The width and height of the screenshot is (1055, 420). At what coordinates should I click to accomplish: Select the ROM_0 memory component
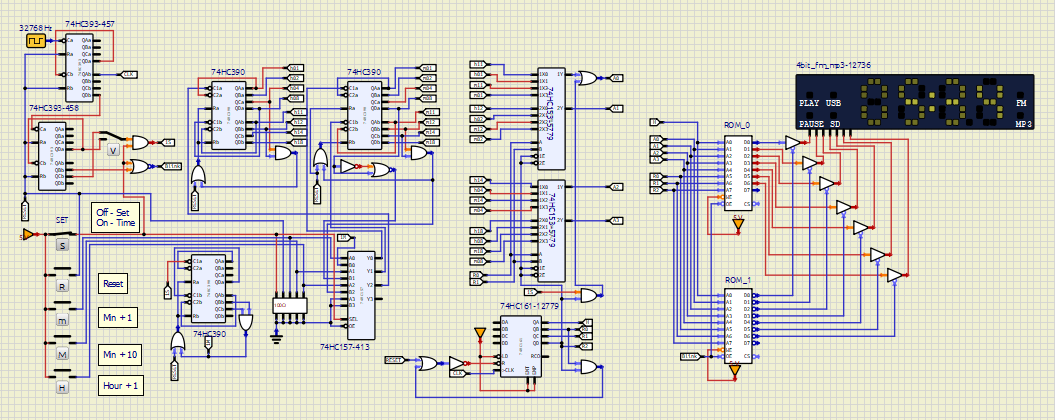[x=737, y=170]
